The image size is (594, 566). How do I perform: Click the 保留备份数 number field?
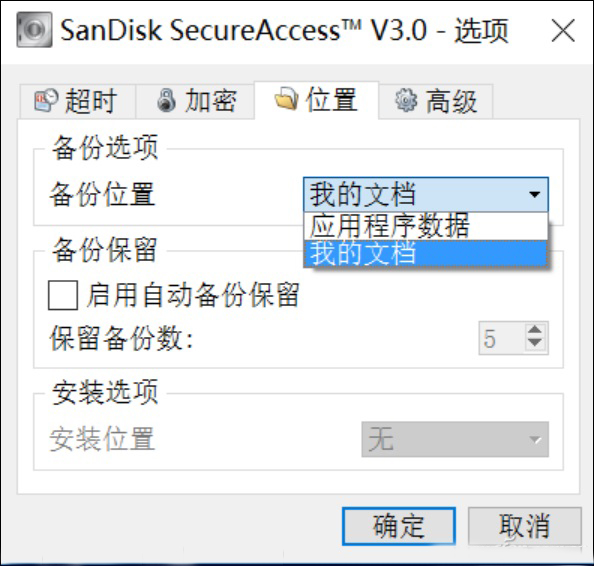point(501,338)
